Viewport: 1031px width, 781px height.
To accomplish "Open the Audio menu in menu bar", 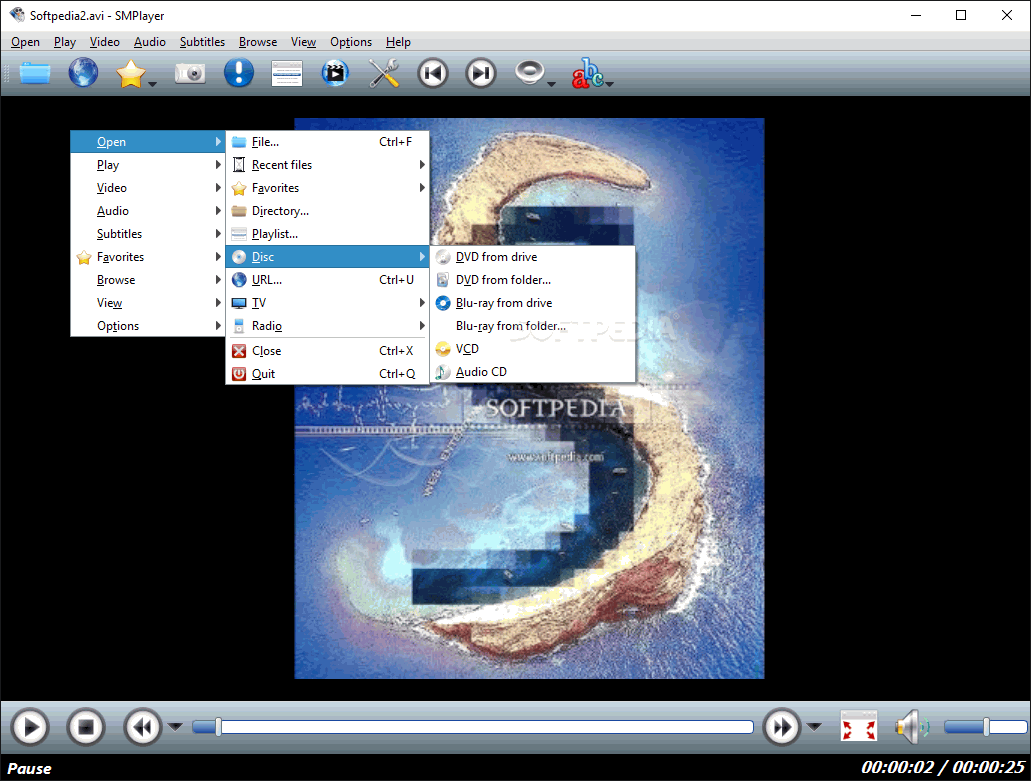I will point(150,42).
